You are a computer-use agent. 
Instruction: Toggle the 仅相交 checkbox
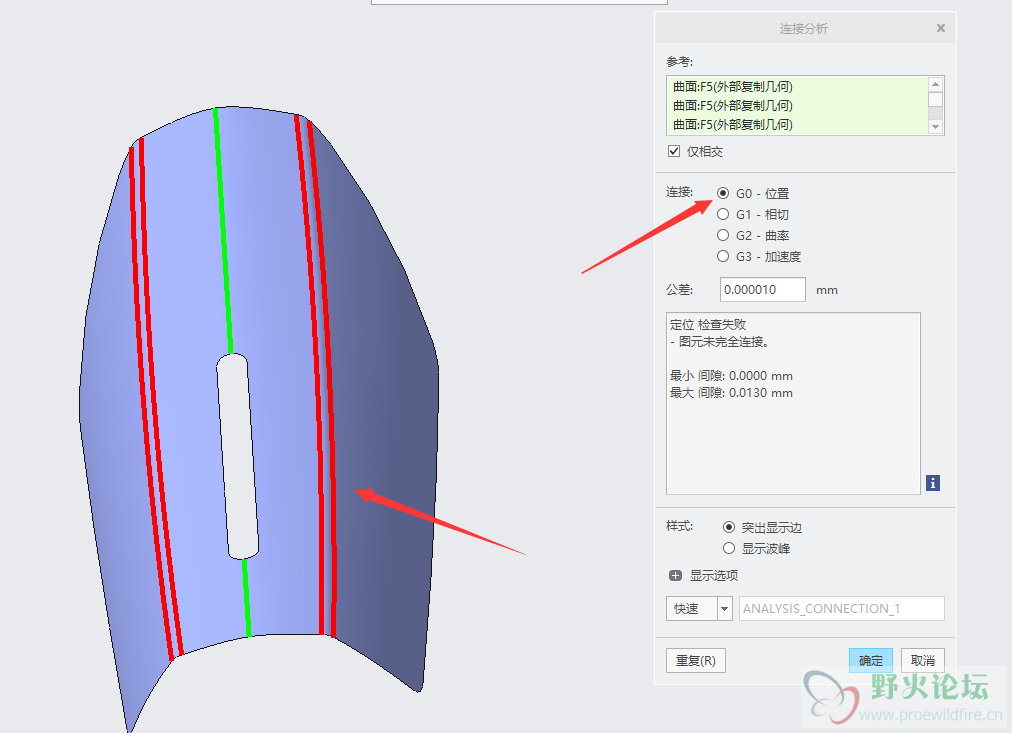click(674, 151)
